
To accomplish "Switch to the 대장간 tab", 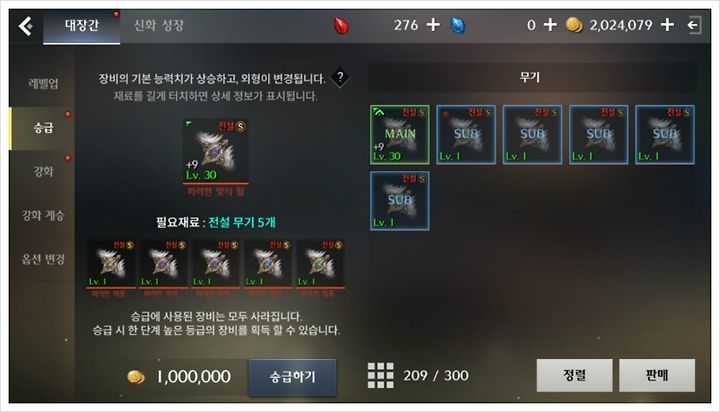I will click(82, 26).
